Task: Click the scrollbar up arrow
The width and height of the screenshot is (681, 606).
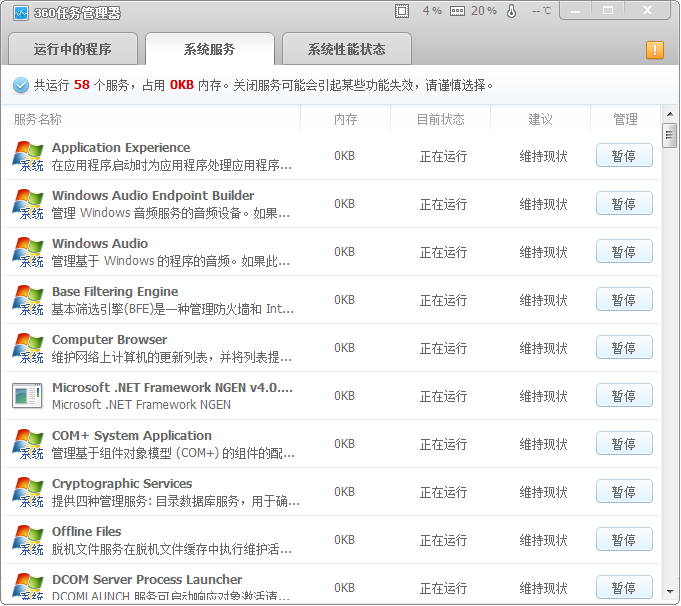Action: 670,115
